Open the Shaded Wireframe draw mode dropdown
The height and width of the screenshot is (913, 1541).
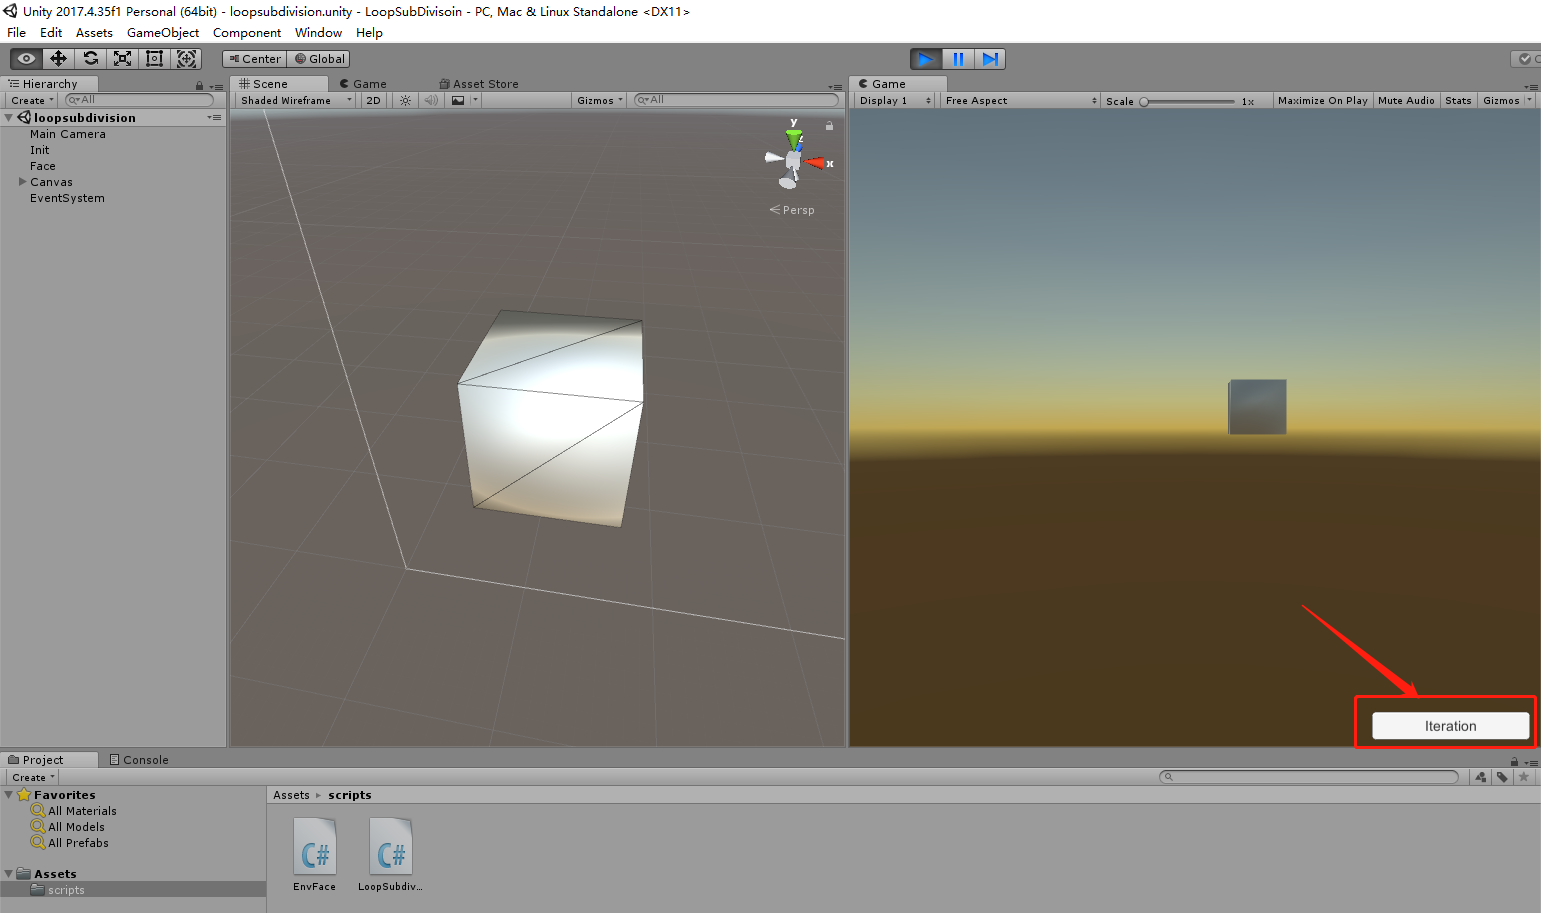[294, 100]
